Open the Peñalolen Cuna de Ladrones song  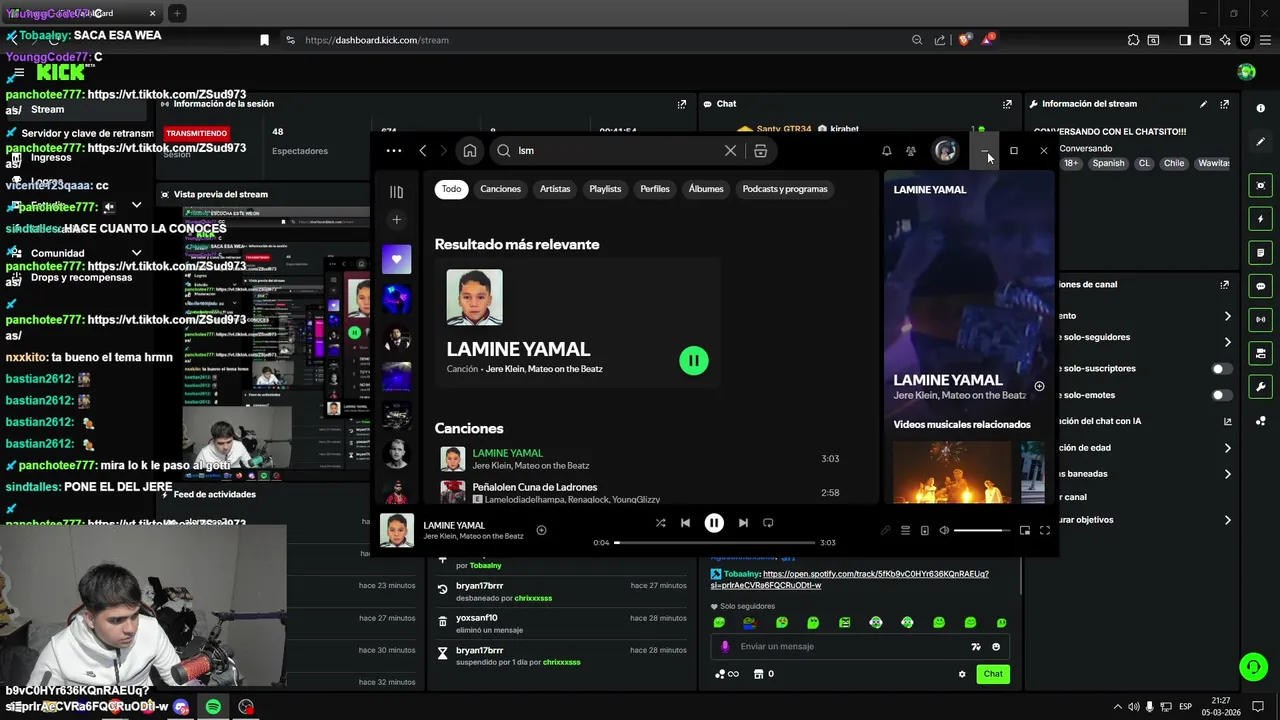pyautogui.click(x=535, y=487)
